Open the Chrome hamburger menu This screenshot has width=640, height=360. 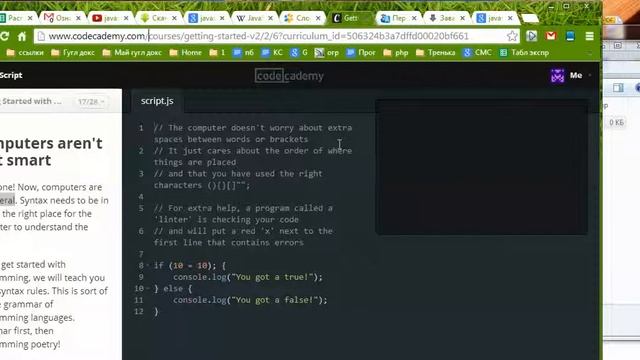[589, 36]
